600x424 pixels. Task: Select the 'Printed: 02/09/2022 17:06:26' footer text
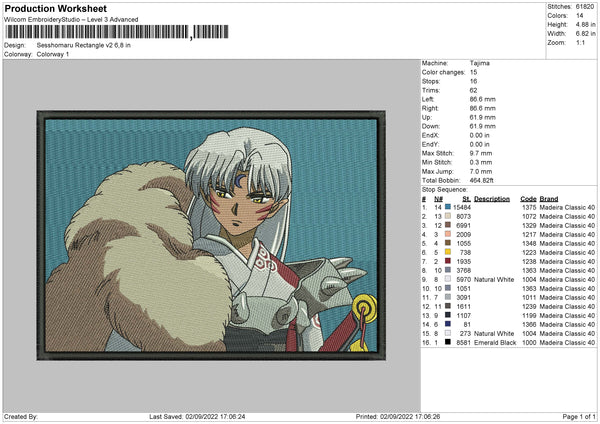398,416
